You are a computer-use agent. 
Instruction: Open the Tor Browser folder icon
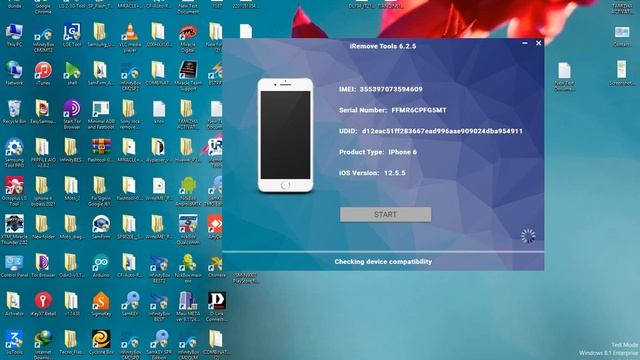coord(43,266)
